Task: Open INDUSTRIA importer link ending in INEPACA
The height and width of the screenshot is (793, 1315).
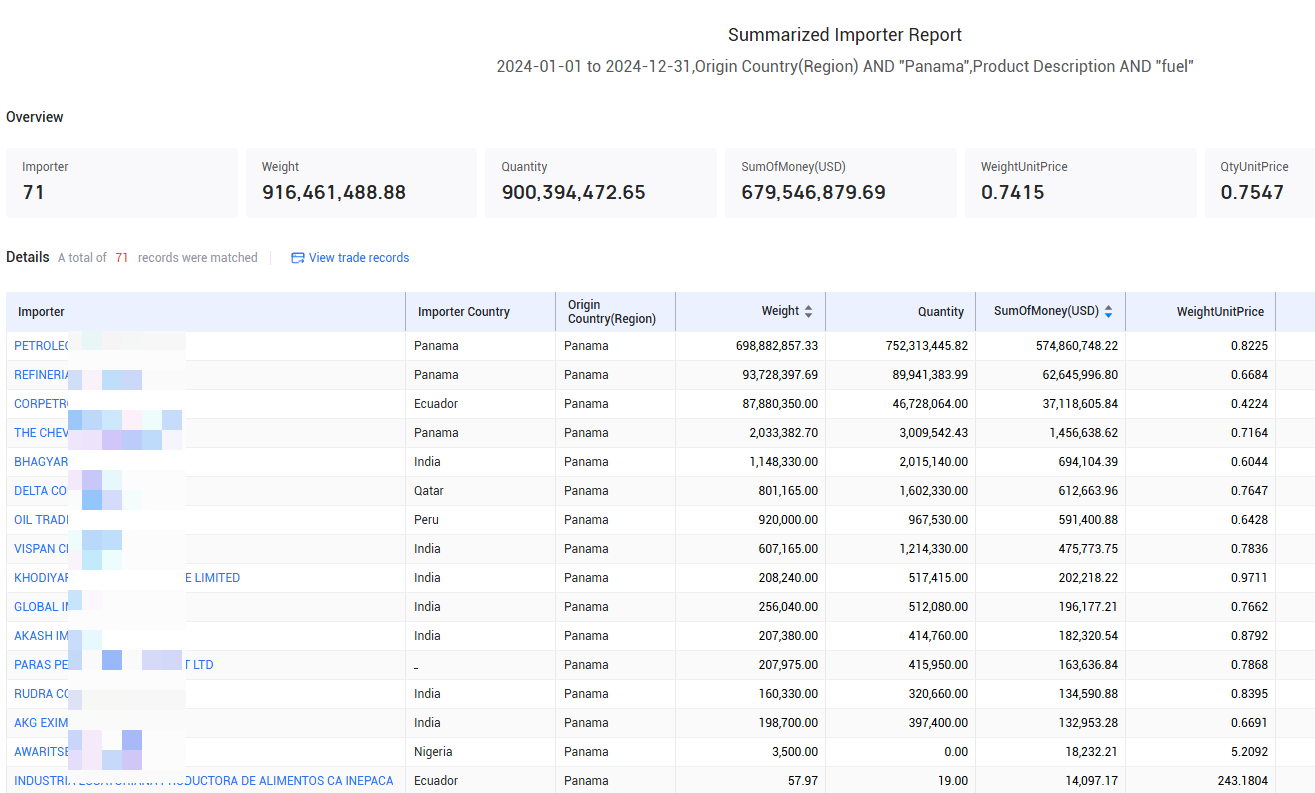Action: coord(204,781)
